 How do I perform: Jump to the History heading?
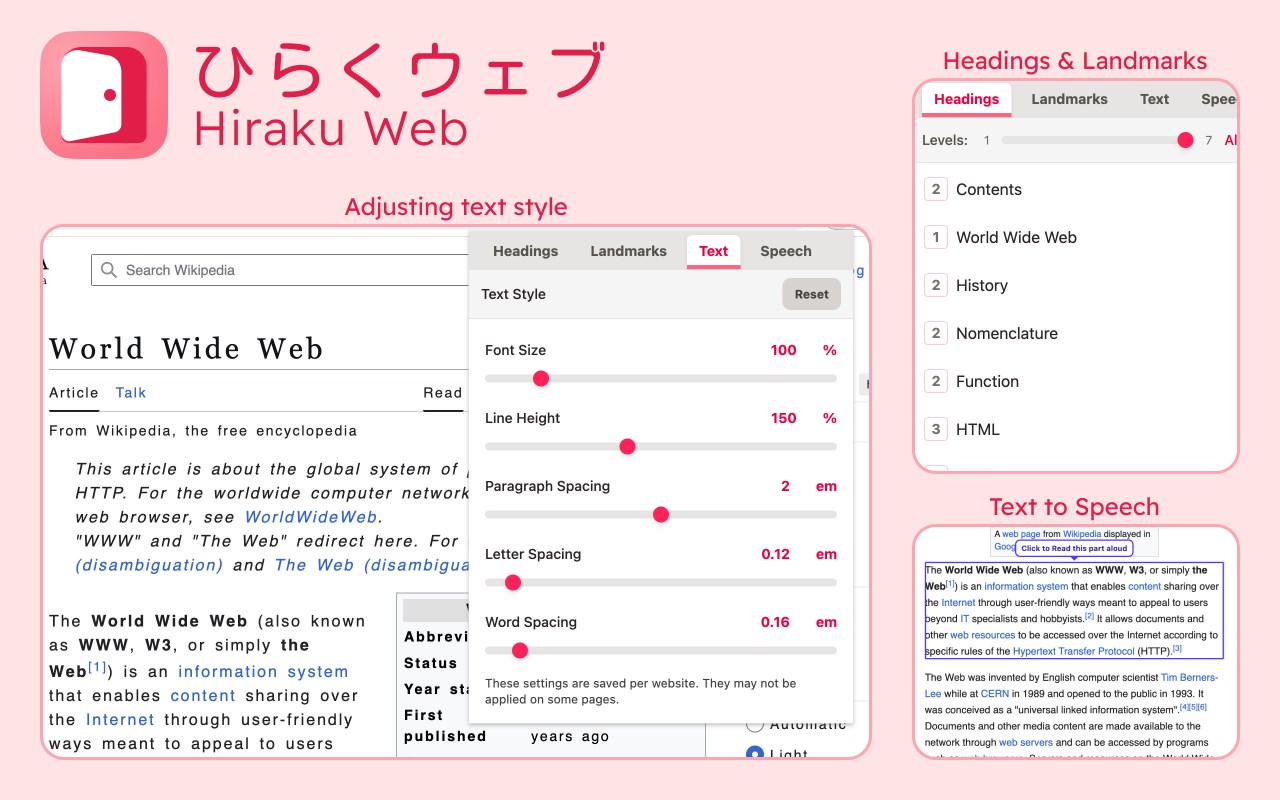[x=982, y=285]
